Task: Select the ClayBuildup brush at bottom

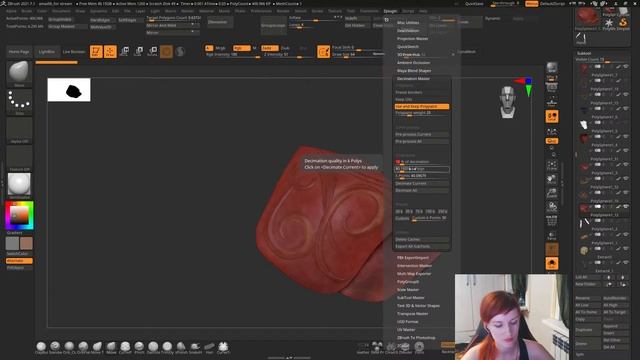Action: pos(41,347)
